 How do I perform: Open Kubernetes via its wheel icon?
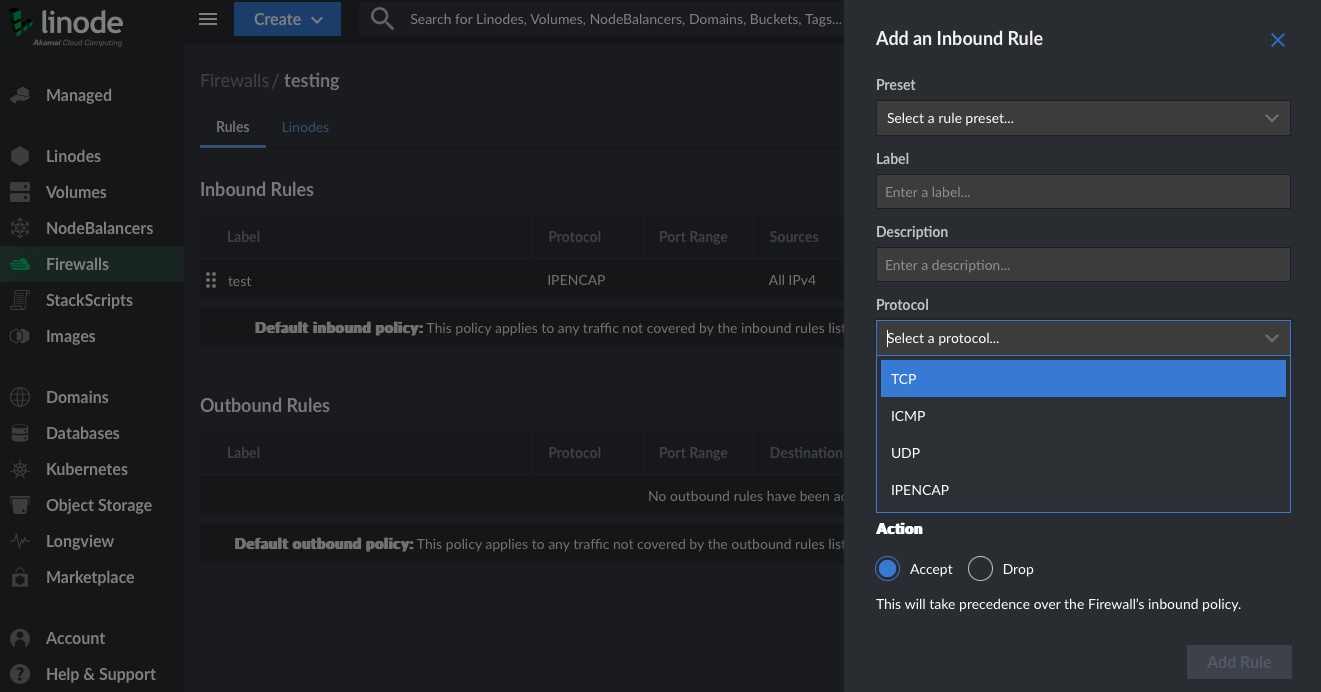pyautogui.click(x=20, y=469)
